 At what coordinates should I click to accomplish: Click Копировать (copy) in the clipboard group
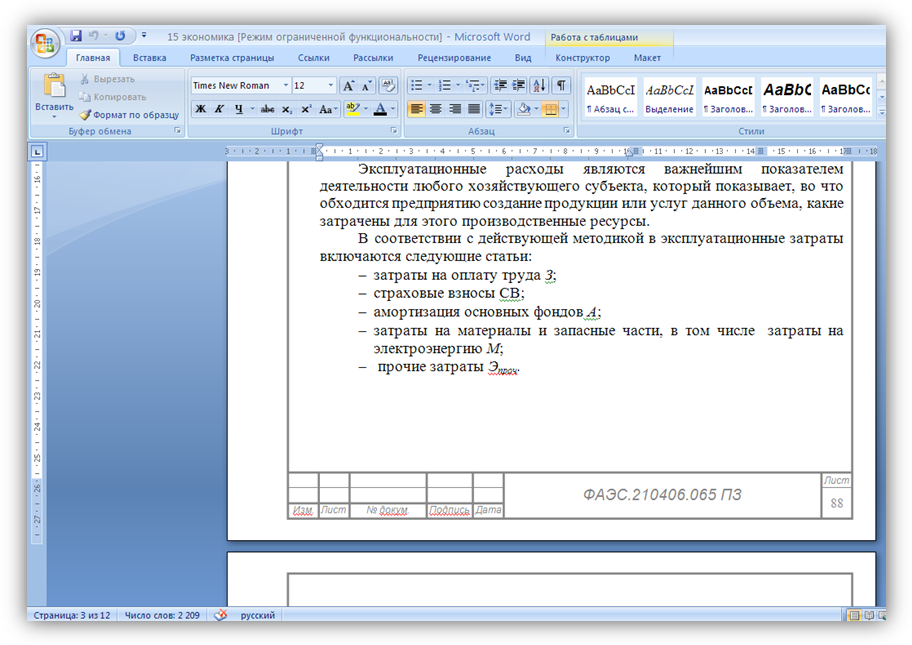[x=112, y=97]
